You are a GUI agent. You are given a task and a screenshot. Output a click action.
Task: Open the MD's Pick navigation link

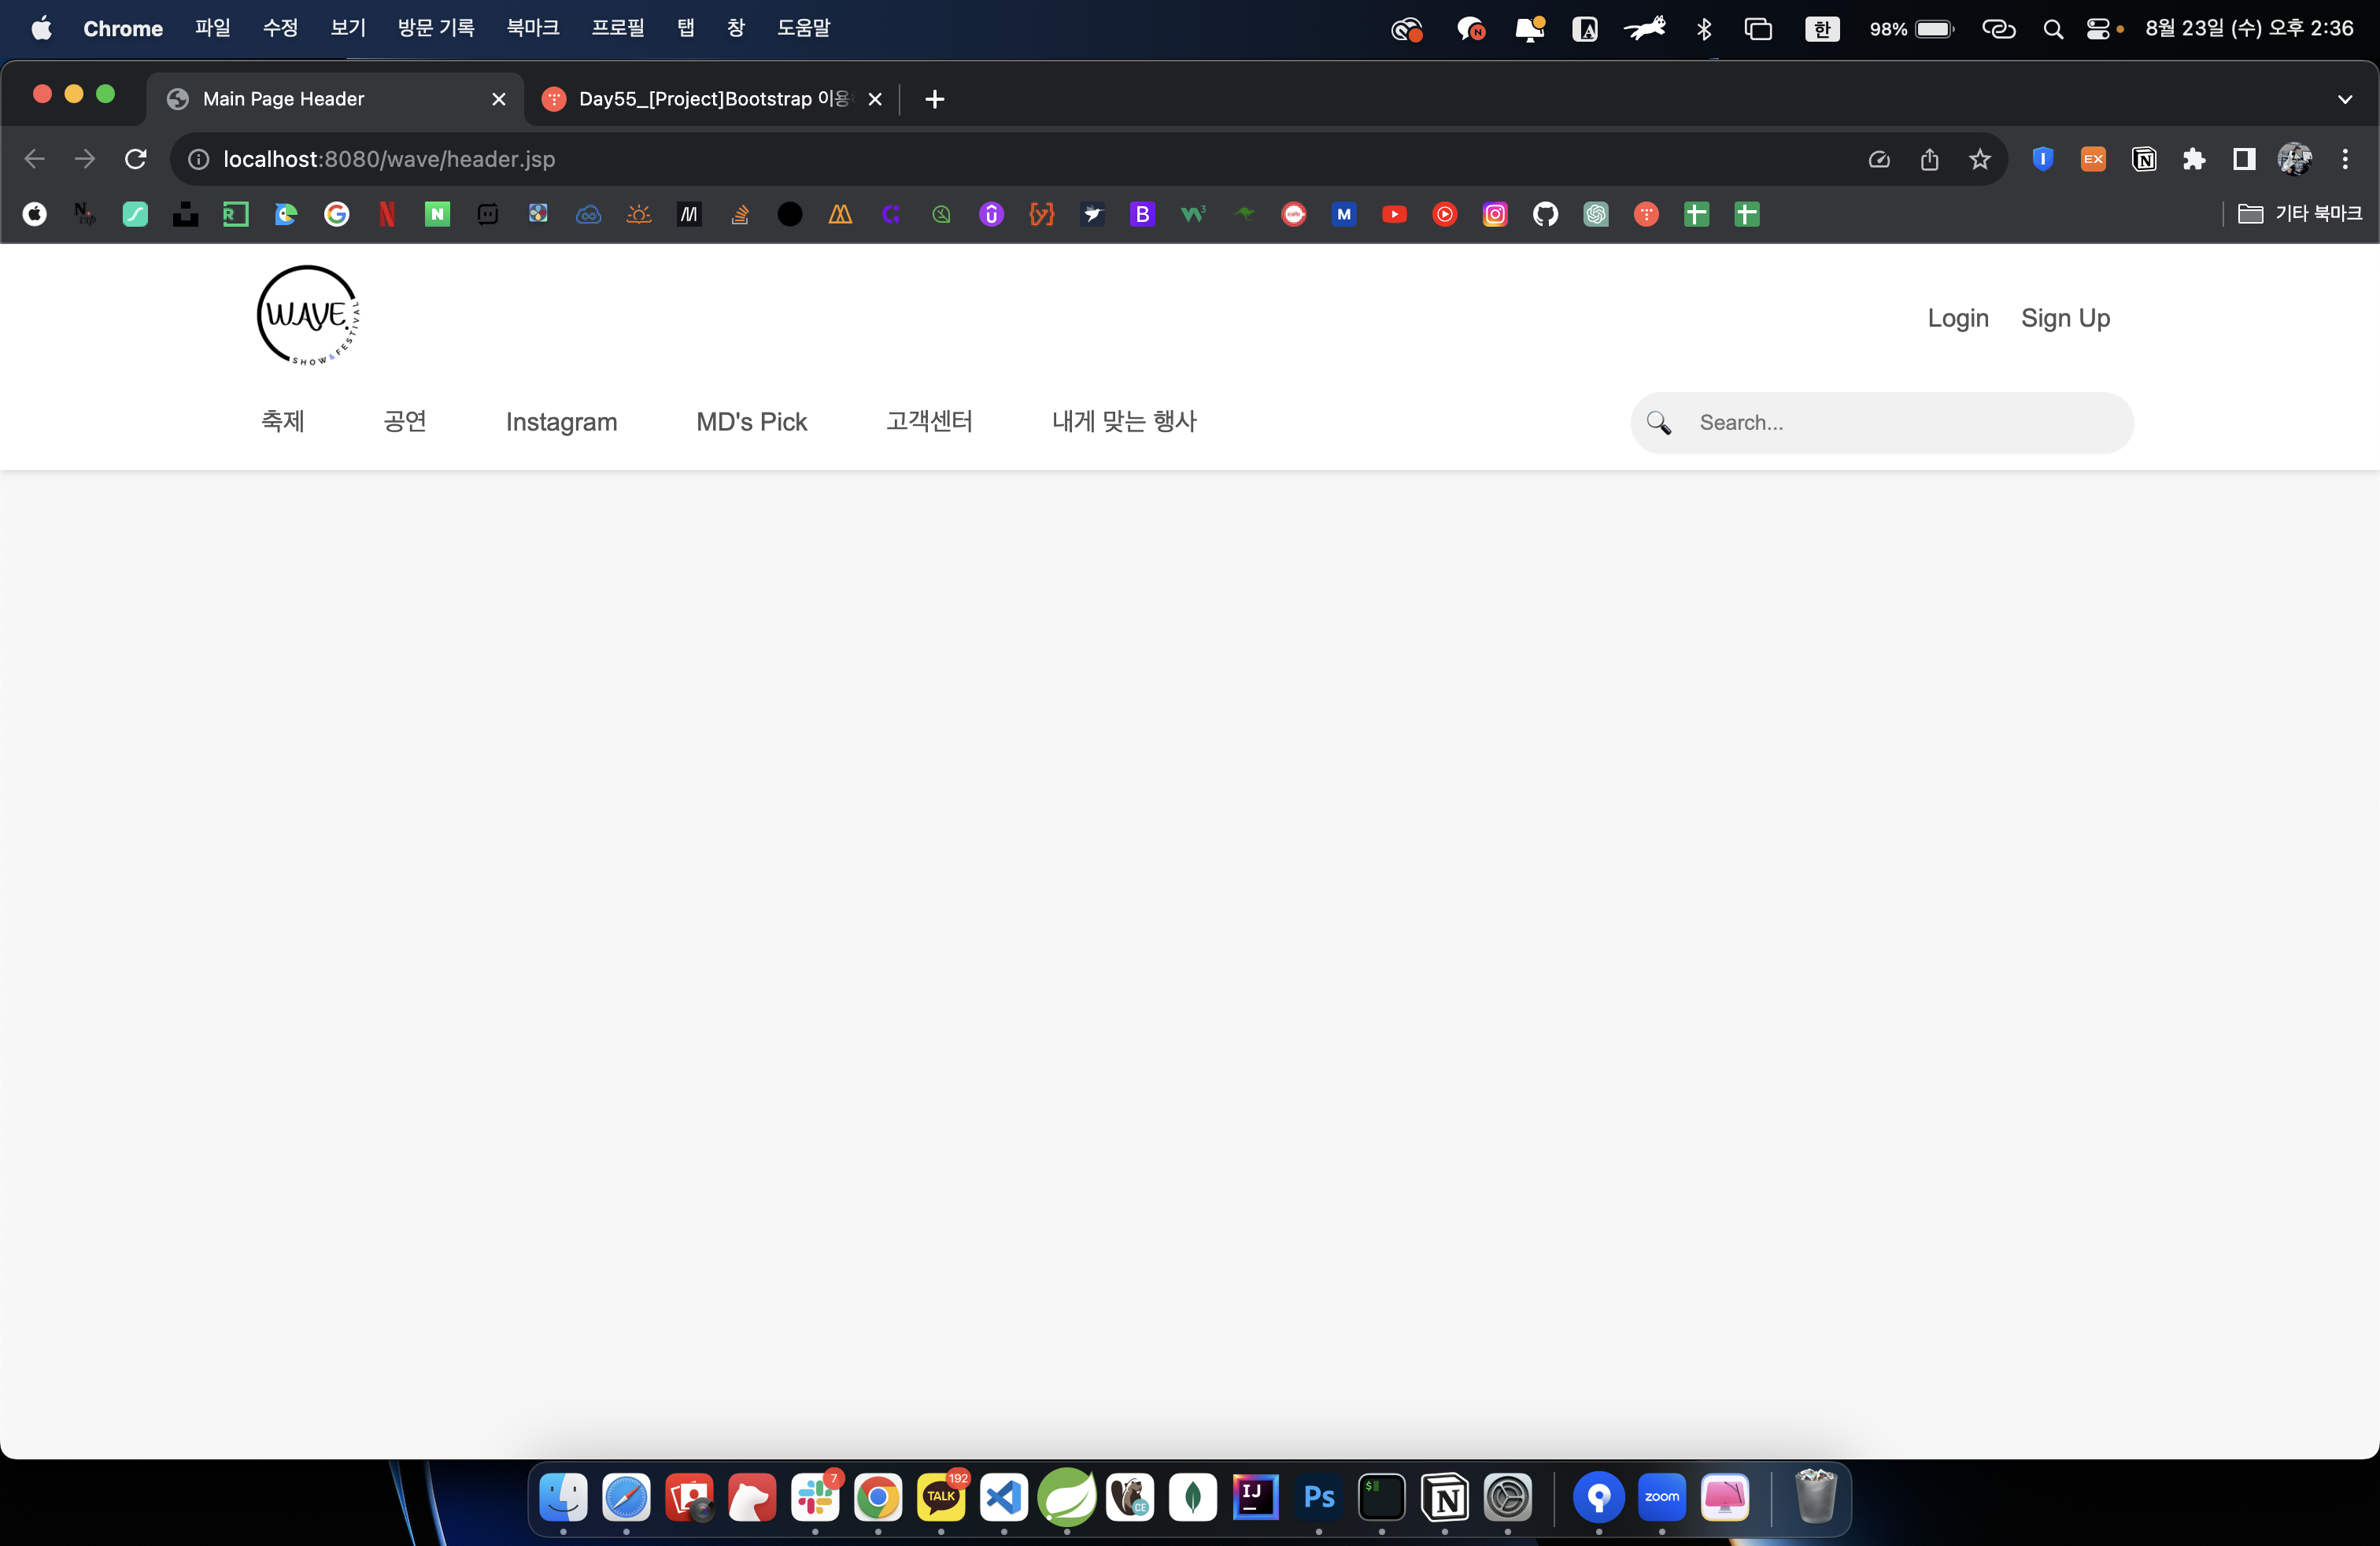click(x=751, y=422)
